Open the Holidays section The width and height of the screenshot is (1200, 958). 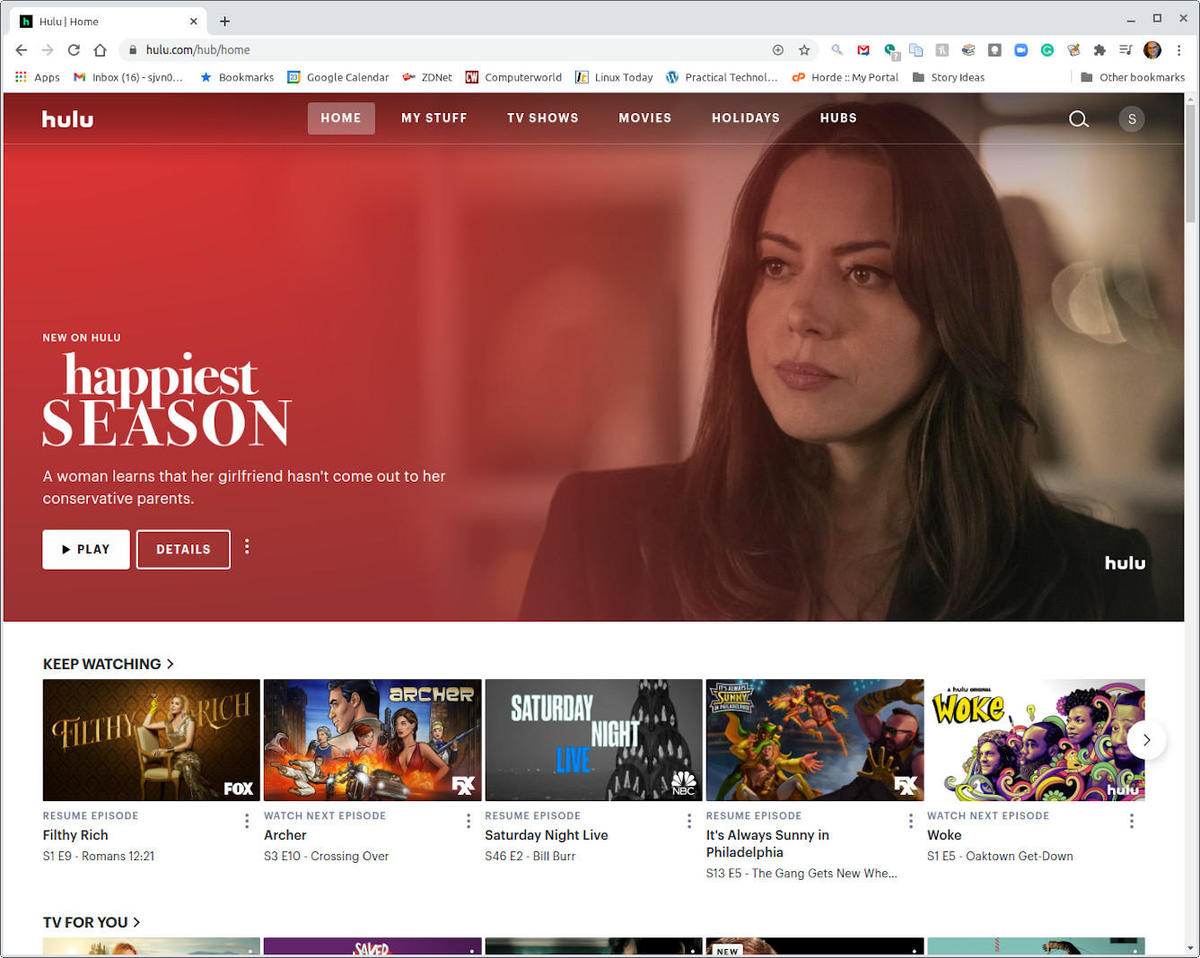[746, 118]
